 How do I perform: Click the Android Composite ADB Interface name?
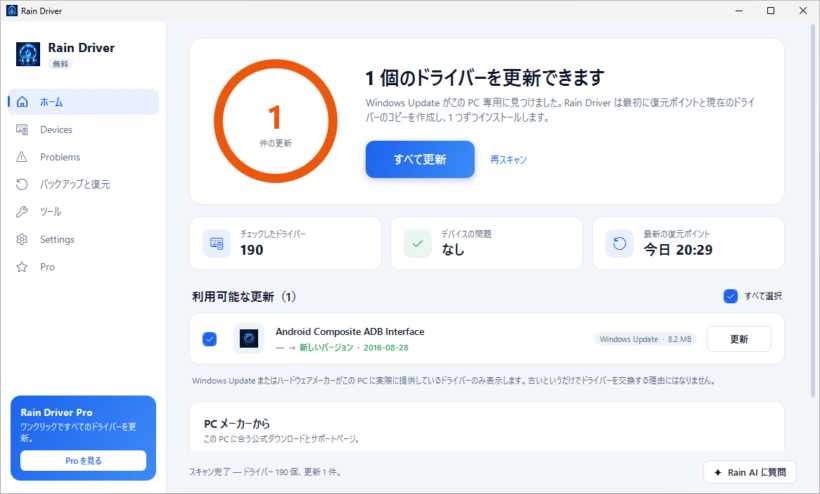pos(350,331)
